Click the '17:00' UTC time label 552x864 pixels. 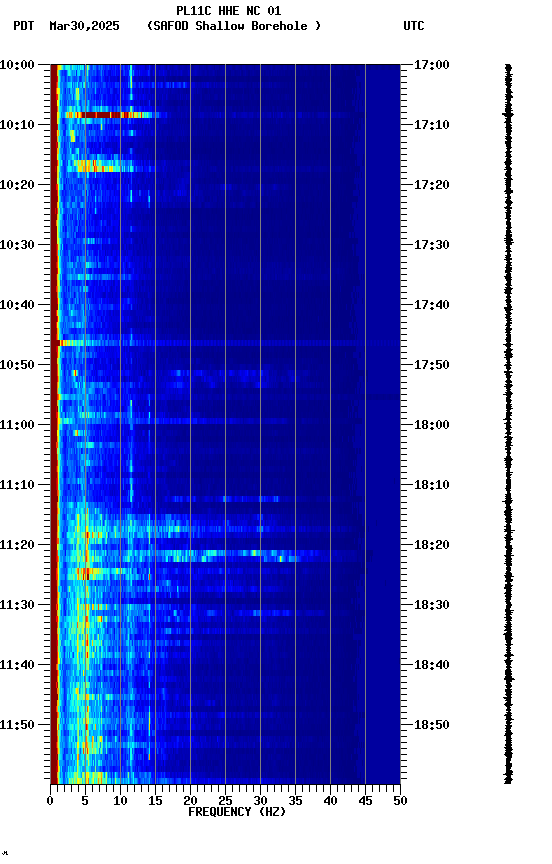click(x=432, y=65)
